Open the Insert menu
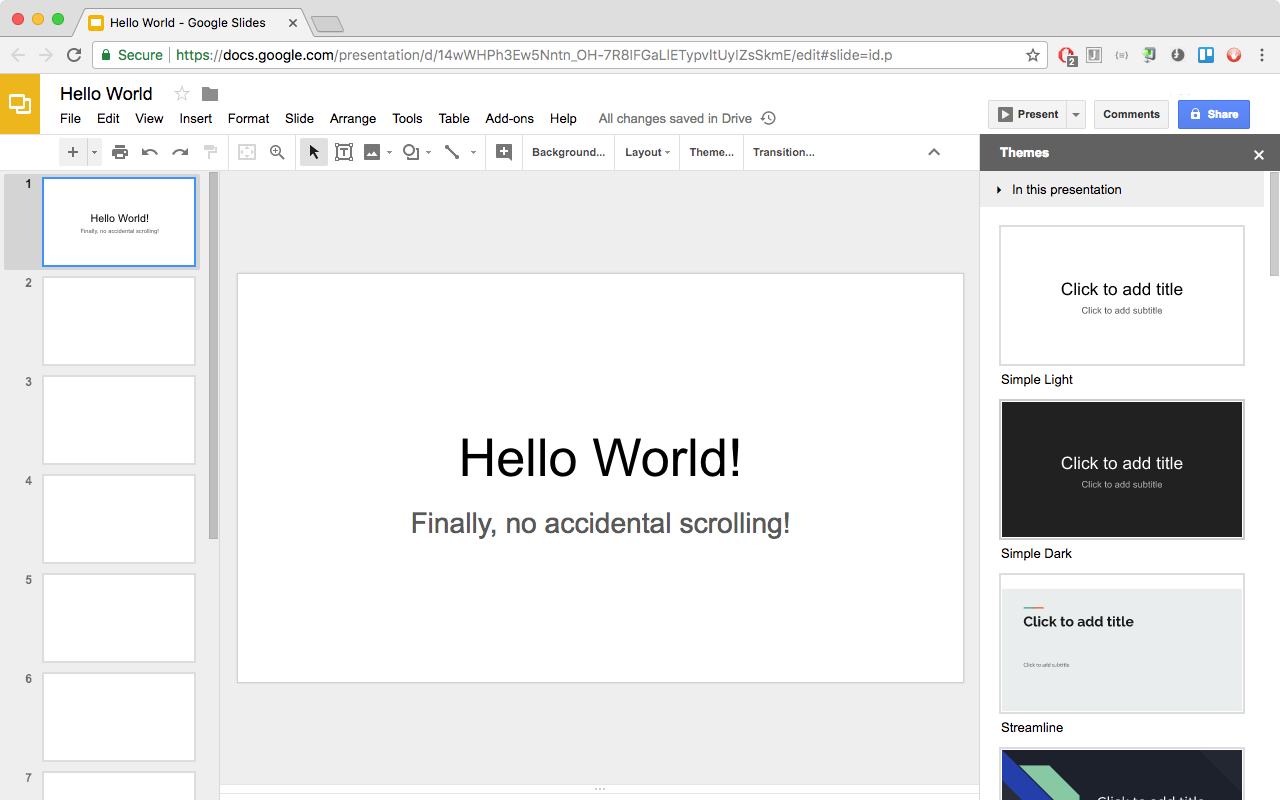Image resolution: width=1280 pixels, height=800 pixels. coord(195,118)
